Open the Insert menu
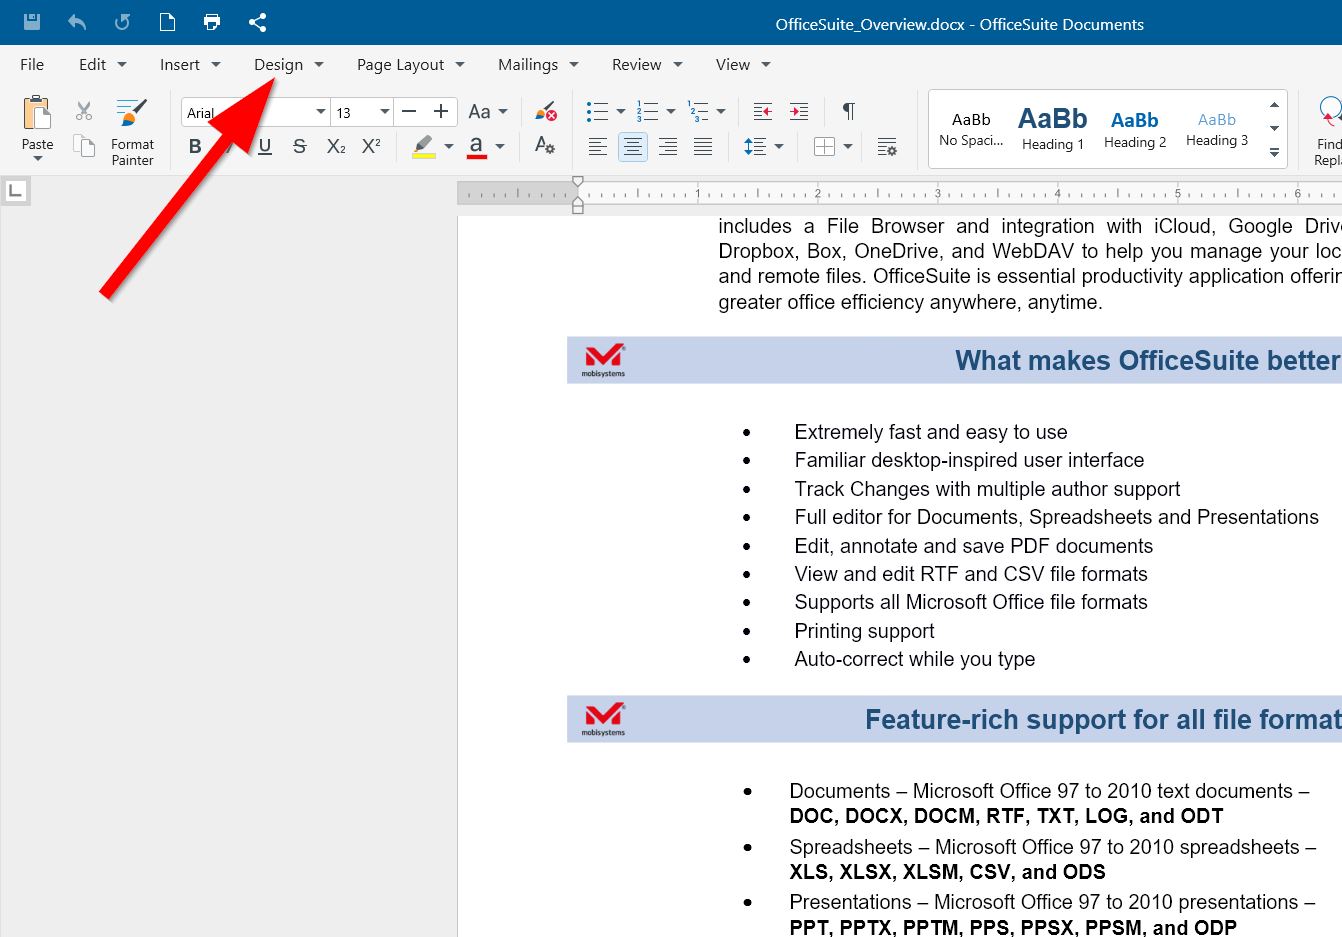This screenshot has height=937, width=1342. [190, 64]
